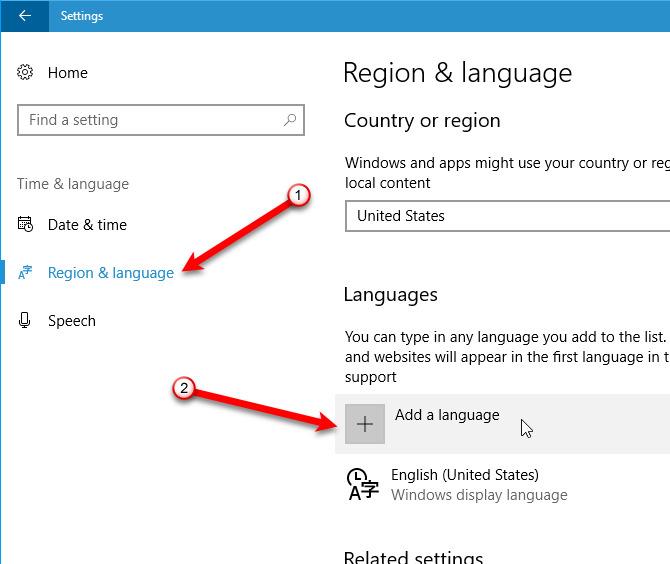
Task: Click the Speech microphone icon
Action: [26, 321]
